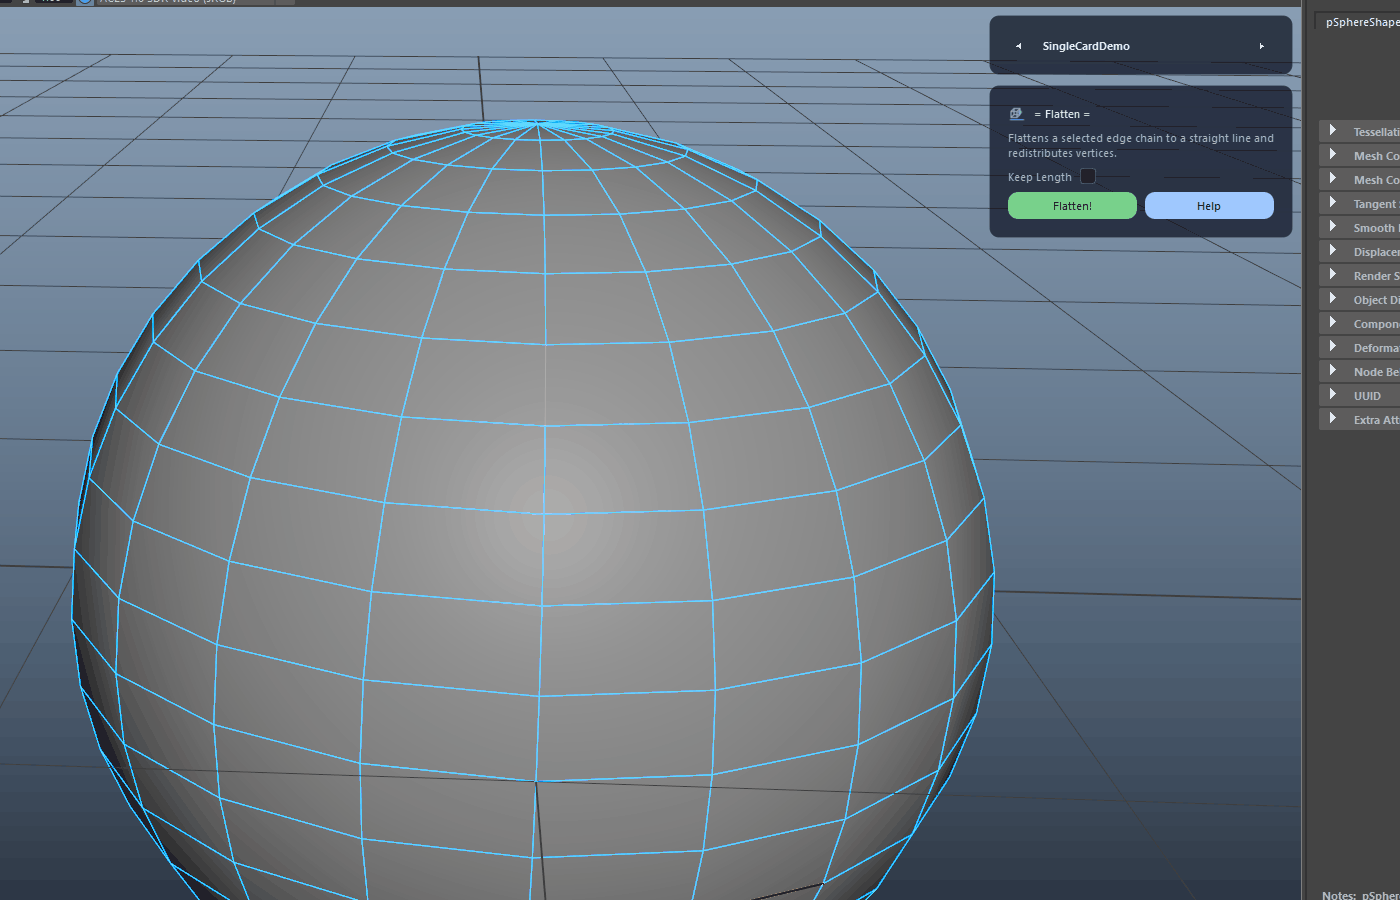Open Help for the Flatten tool
This screenshot has width=1400, height=900.
pos(1209,205)
